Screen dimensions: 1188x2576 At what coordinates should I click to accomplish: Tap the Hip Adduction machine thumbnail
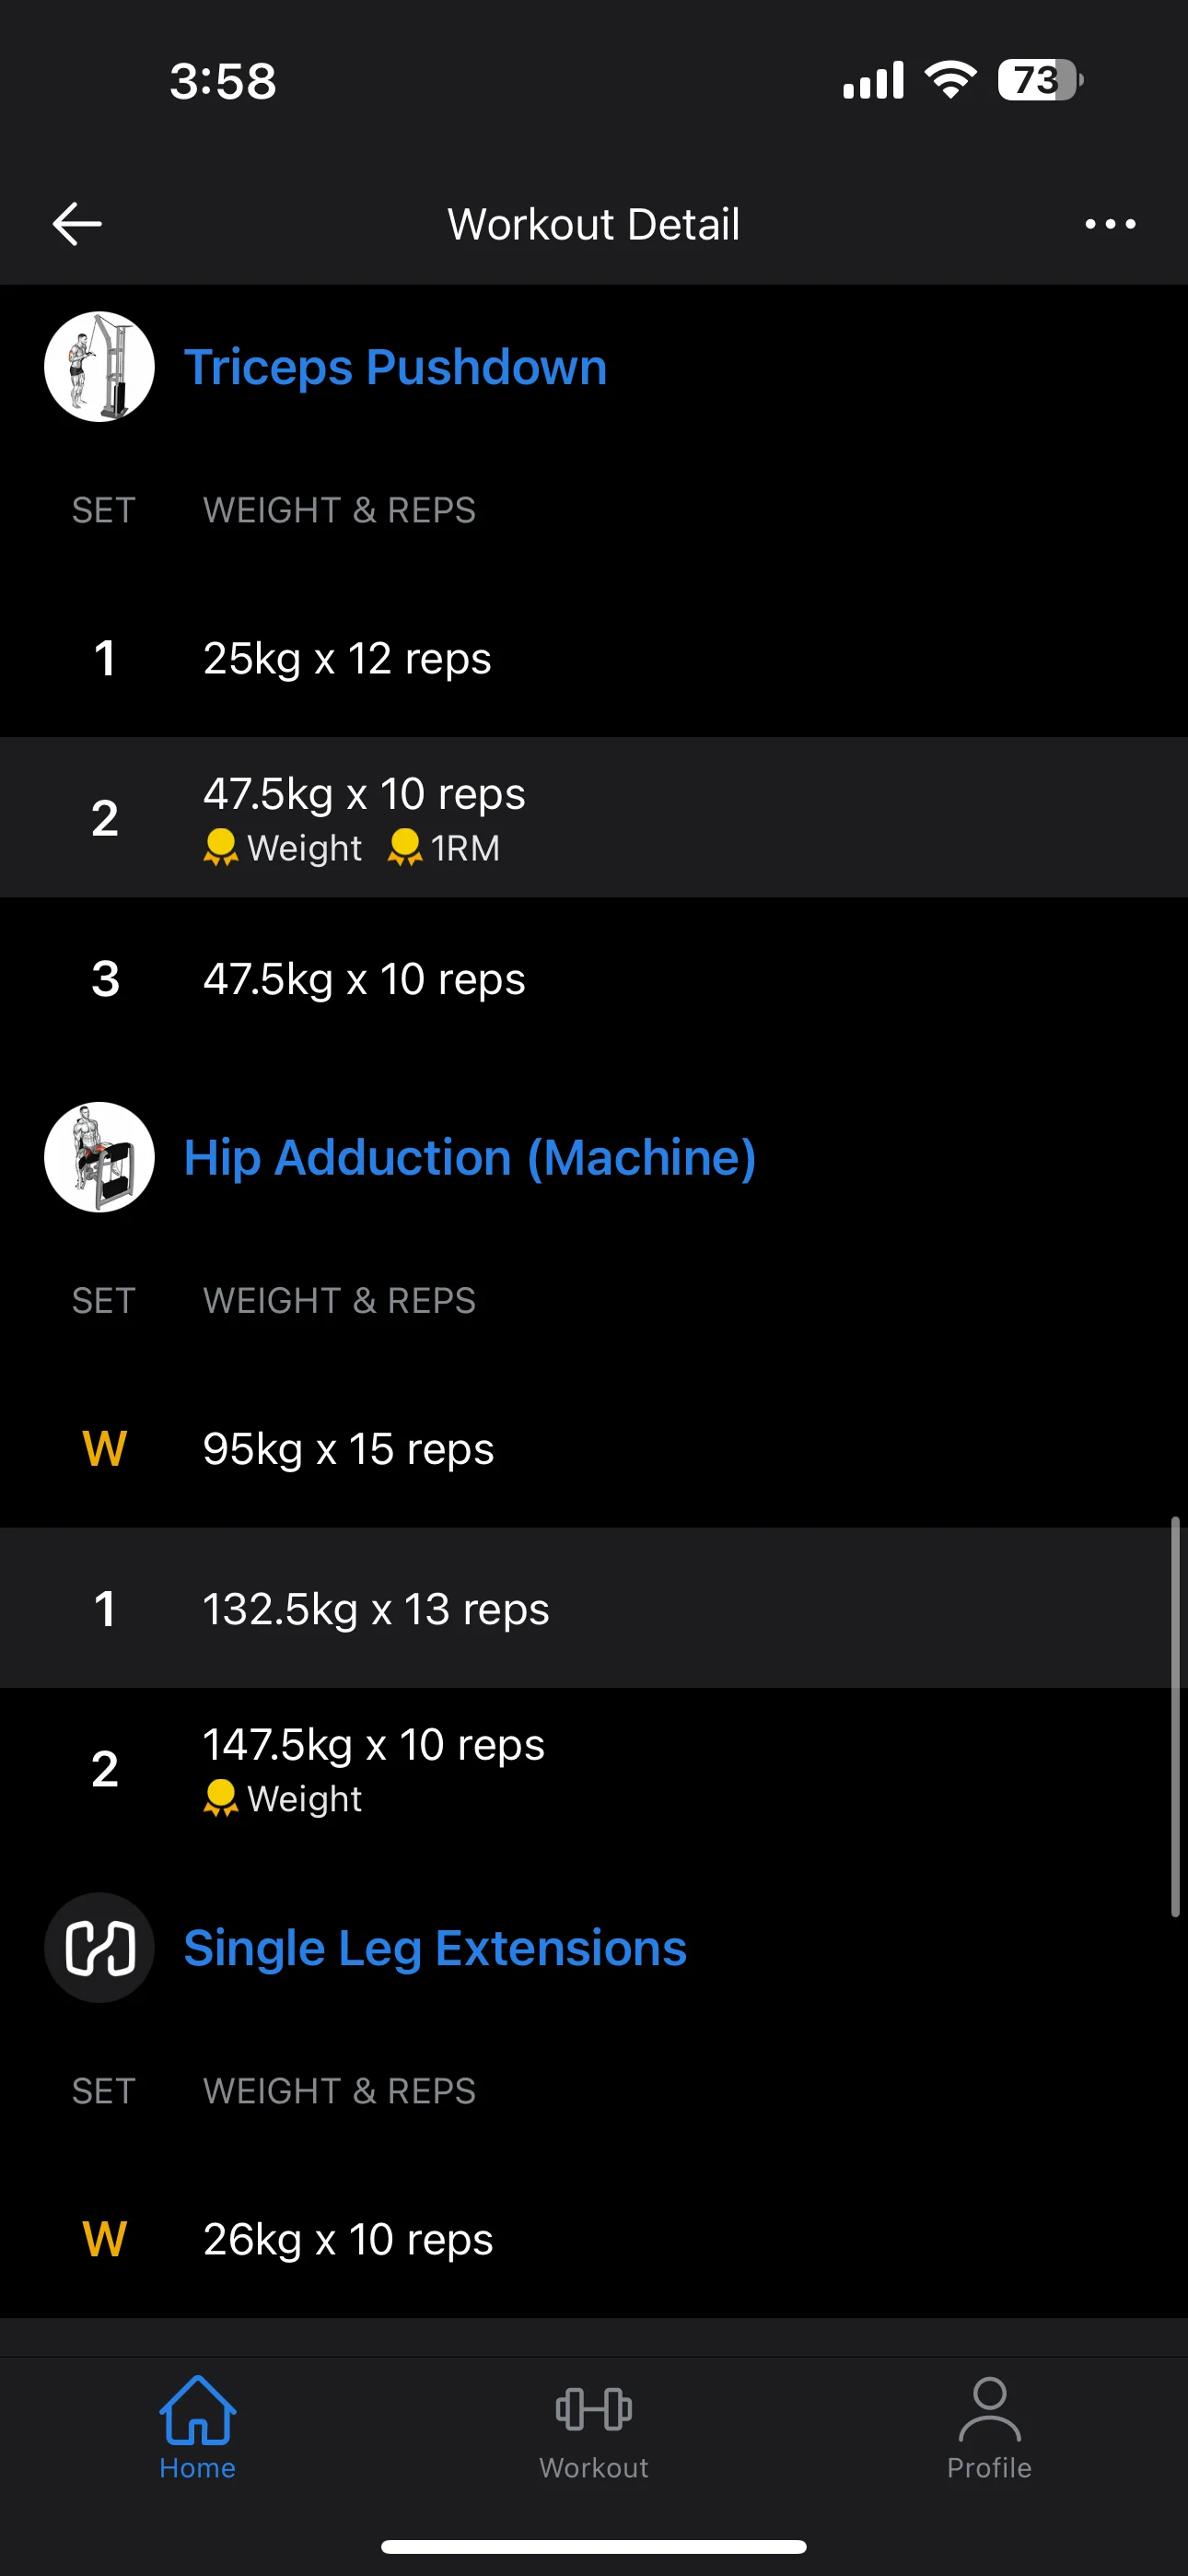[99, 1157]
